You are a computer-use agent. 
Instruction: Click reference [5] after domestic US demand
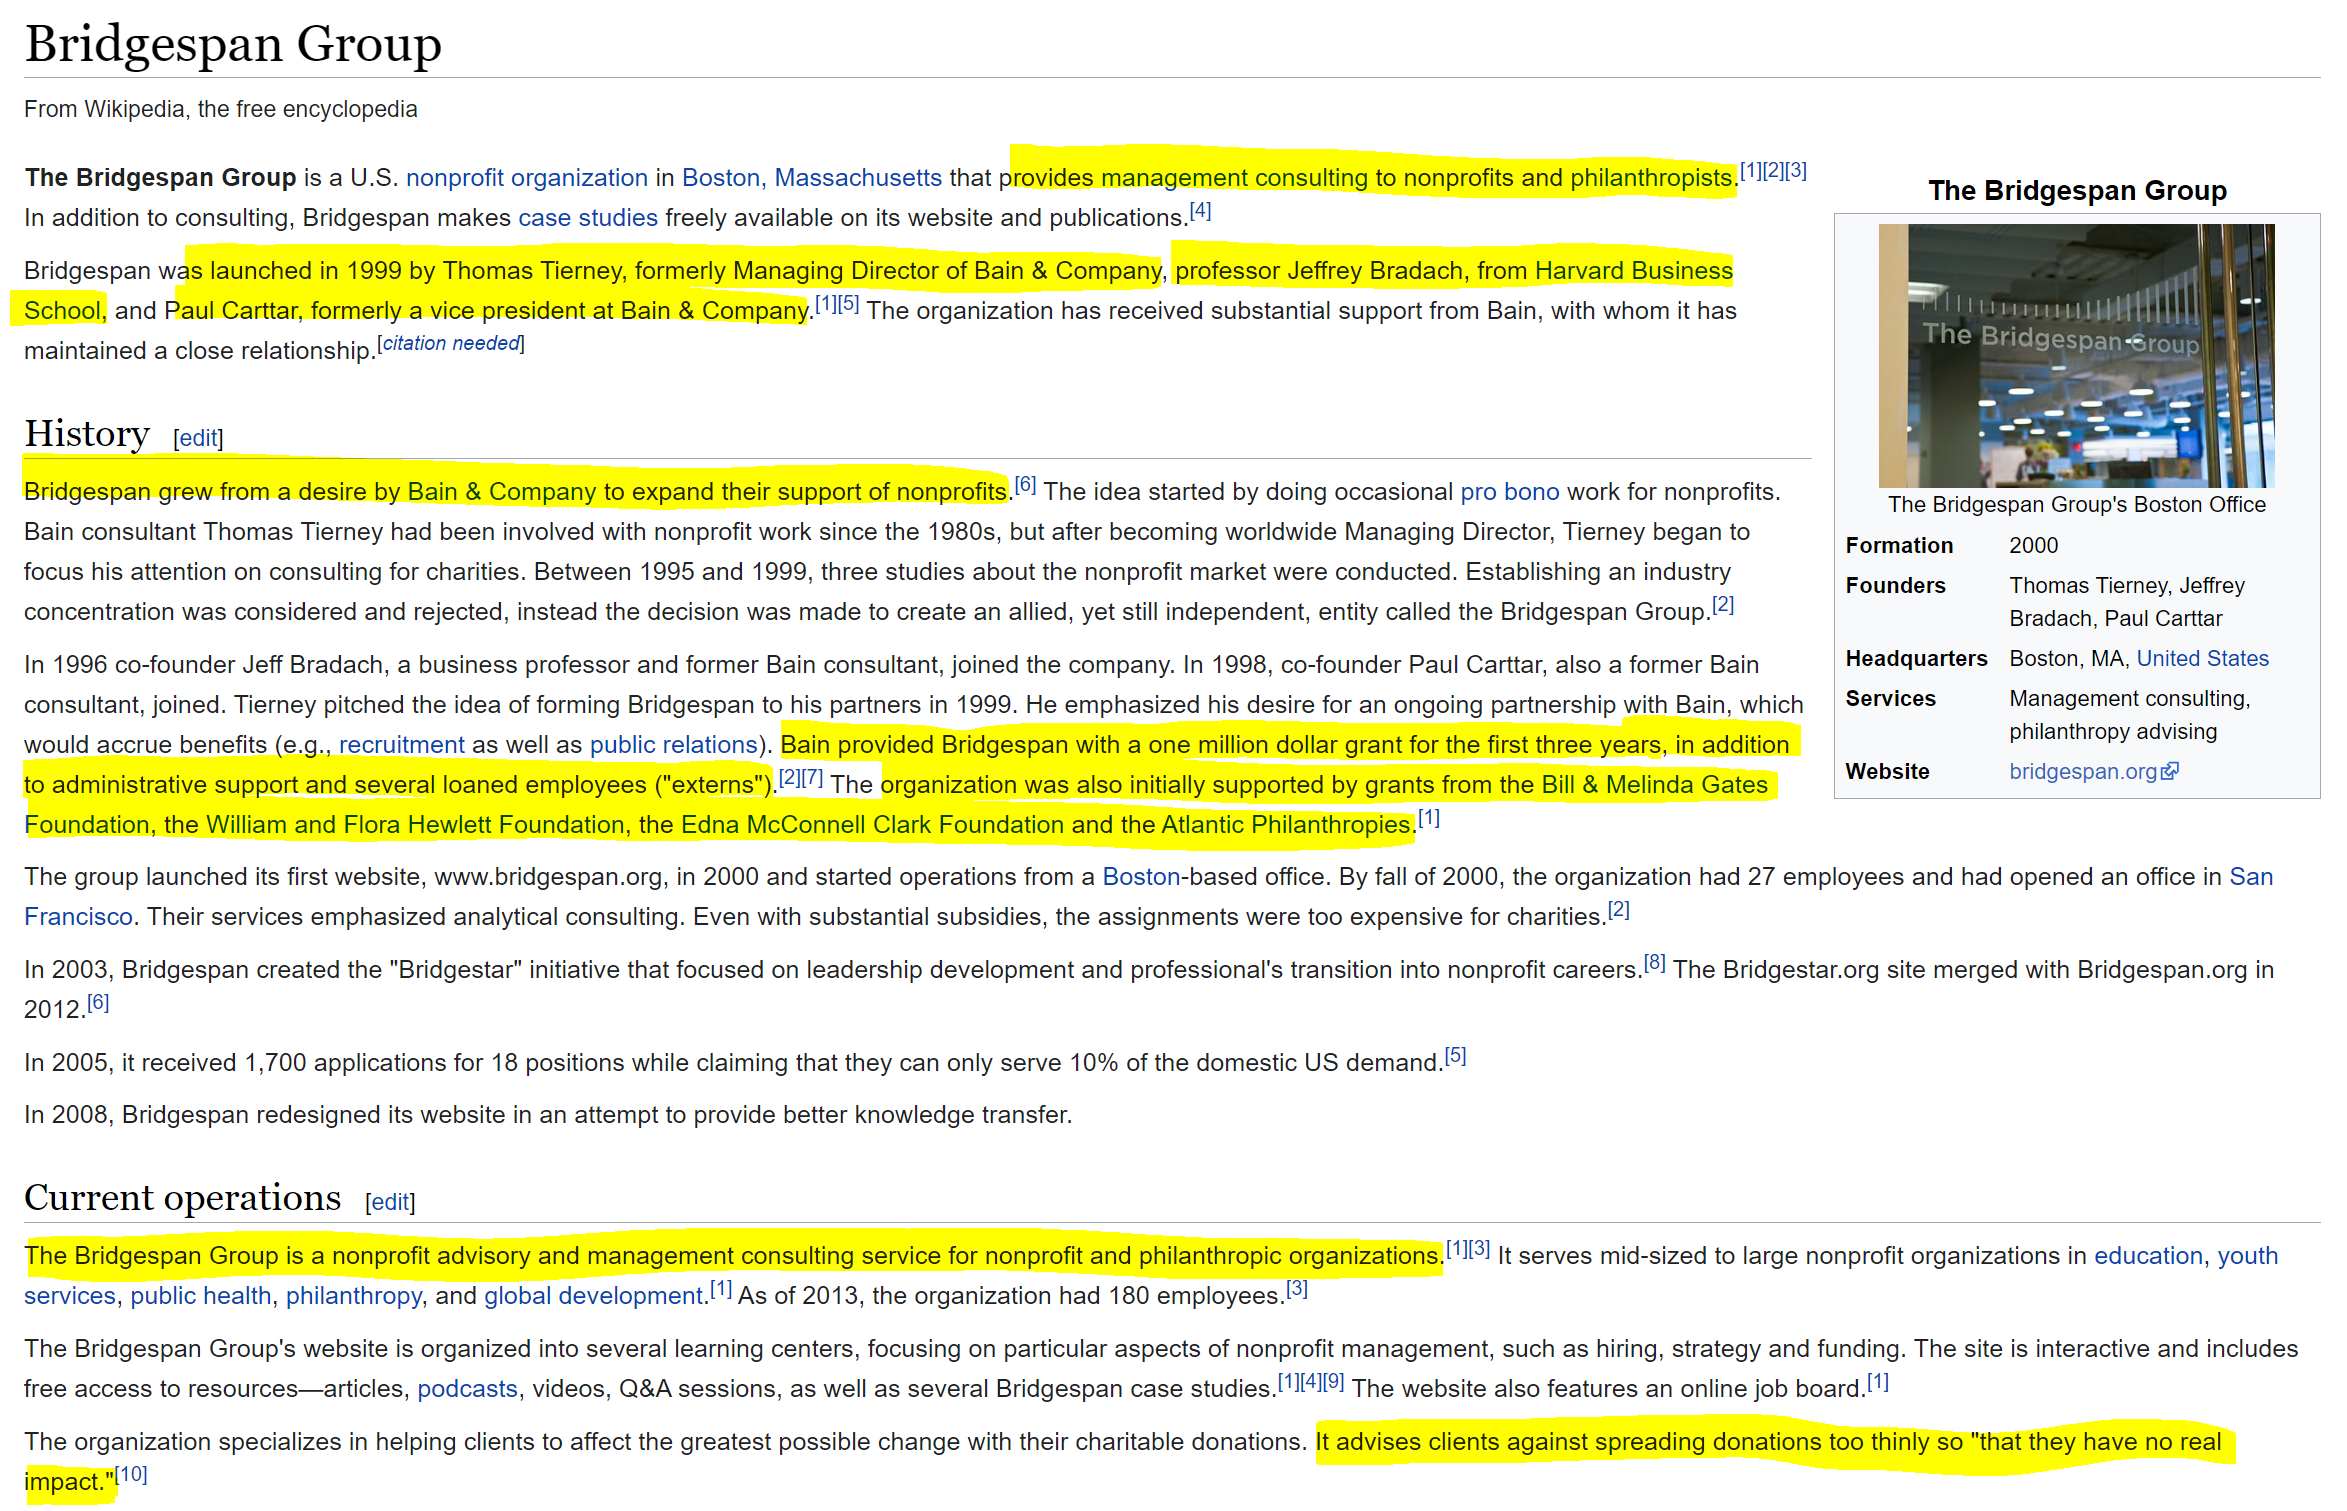pyautogui.click(x=1455, y=1056)
